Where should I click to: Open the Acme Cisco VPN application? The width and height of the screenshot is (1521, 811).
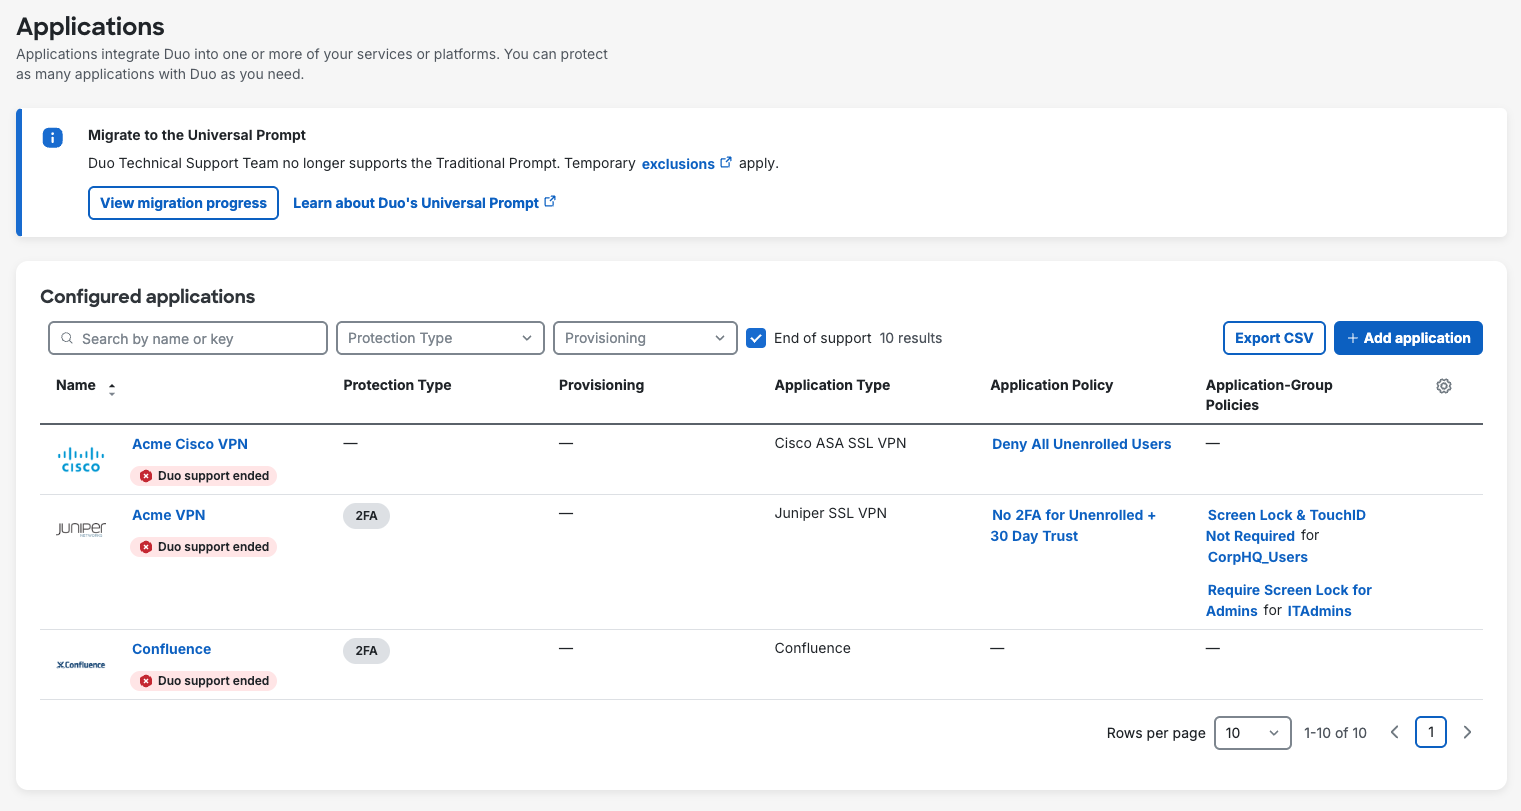pyautogui.click(x=190, y=444)
